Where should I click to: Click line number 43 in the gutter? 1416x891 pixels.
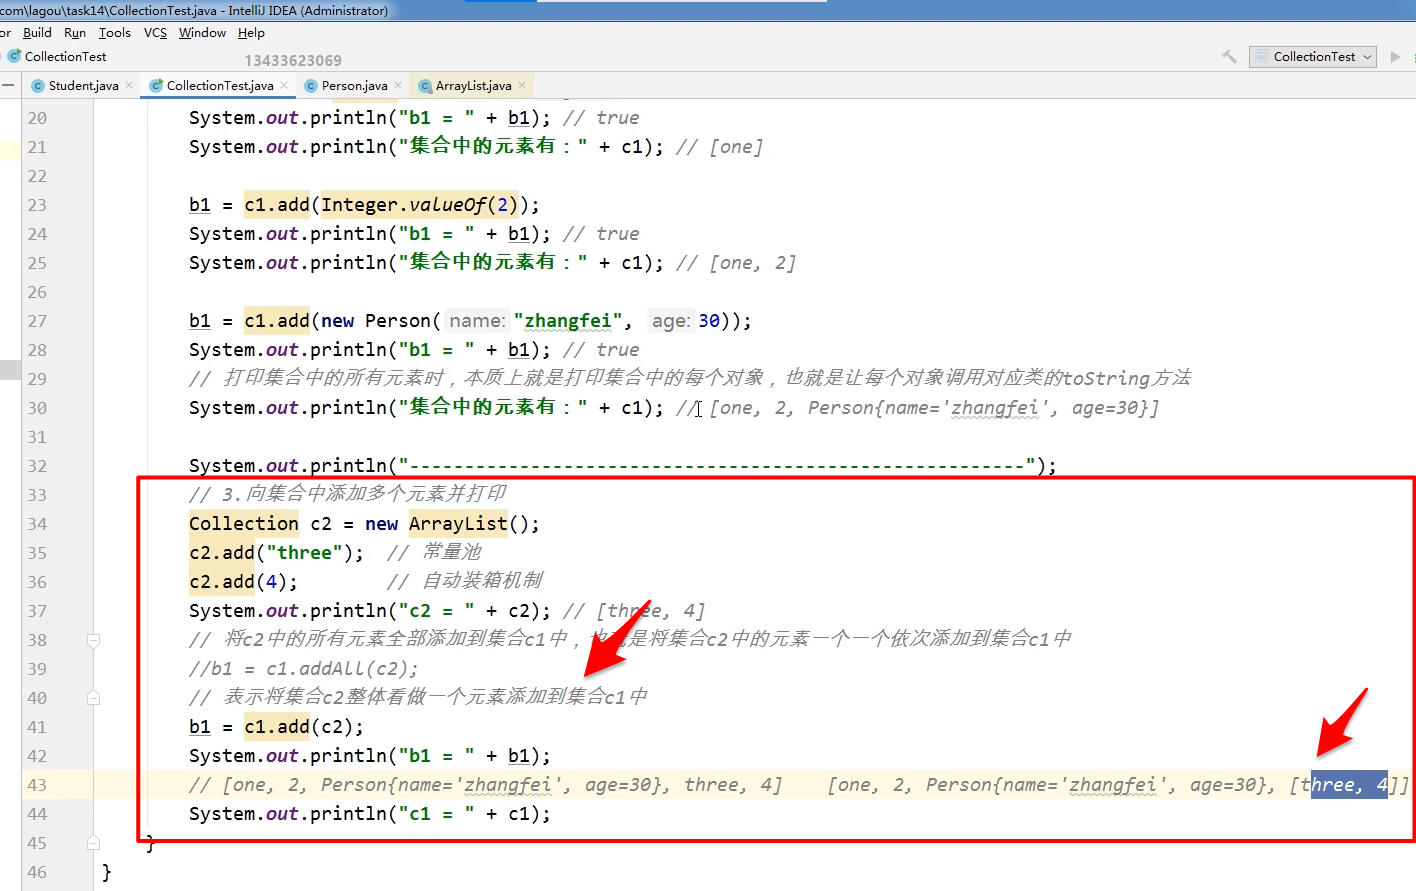coord(37,785)
